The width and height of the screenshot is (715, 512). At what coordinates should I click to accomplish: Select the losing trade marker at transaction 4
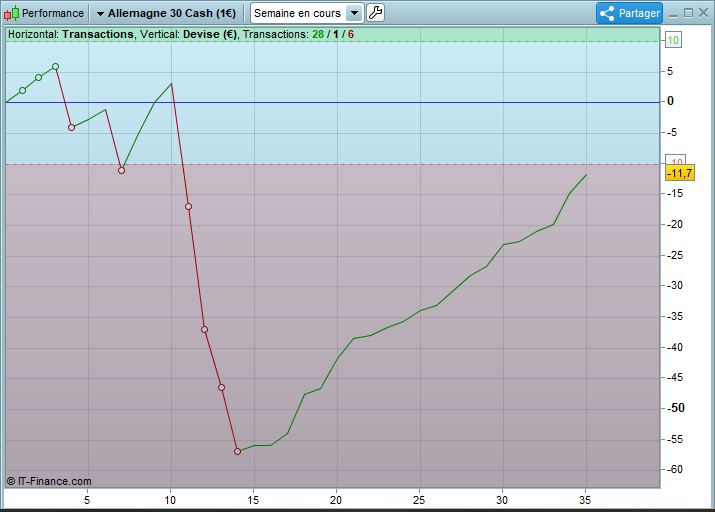pyautogui.click(x=72, y=128)
